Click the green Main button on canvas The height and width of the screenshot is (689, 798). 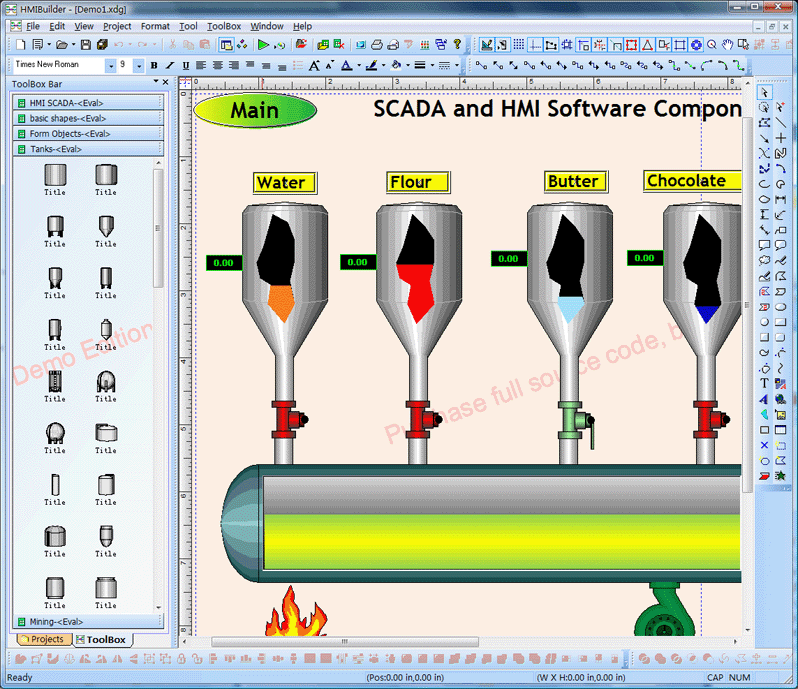point(254,110)
